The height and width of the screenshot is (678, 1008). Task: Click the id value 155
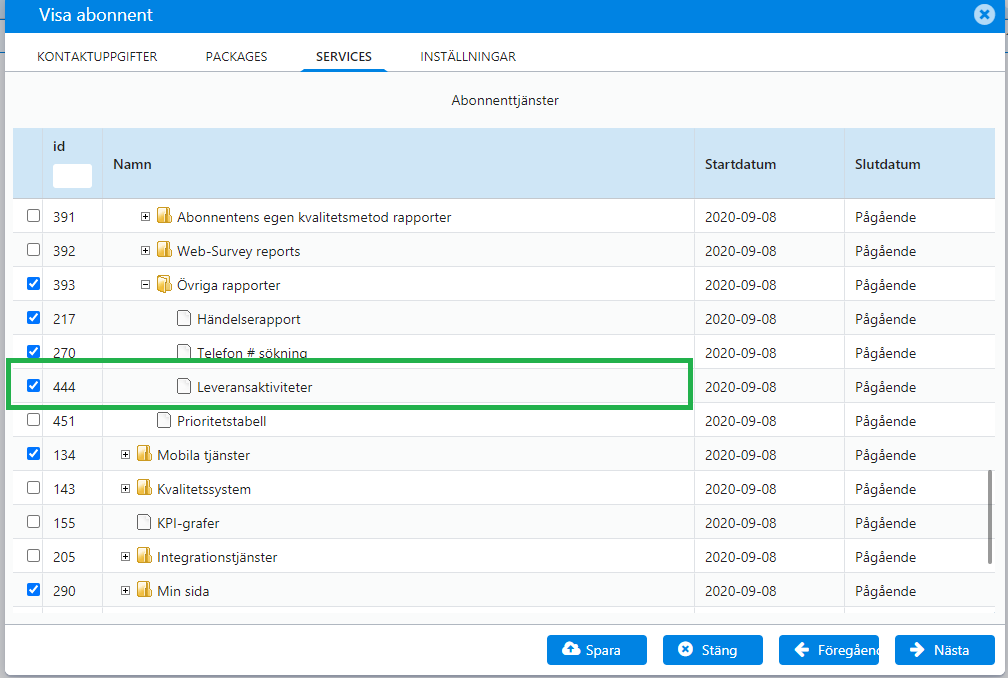[64, 523]
